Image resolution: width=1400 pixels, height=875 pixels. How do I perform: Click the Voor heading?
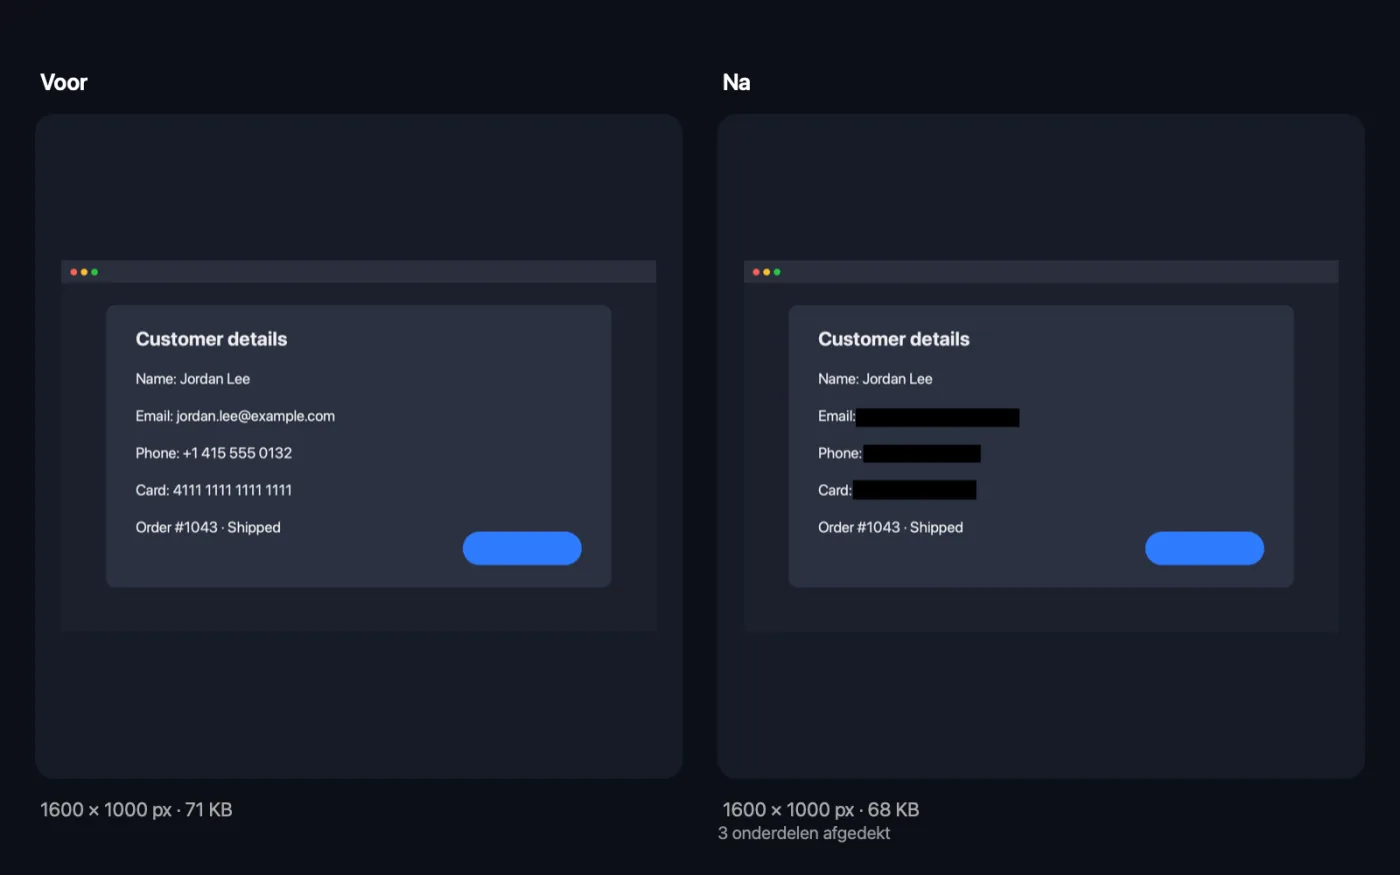pos(64,82)
